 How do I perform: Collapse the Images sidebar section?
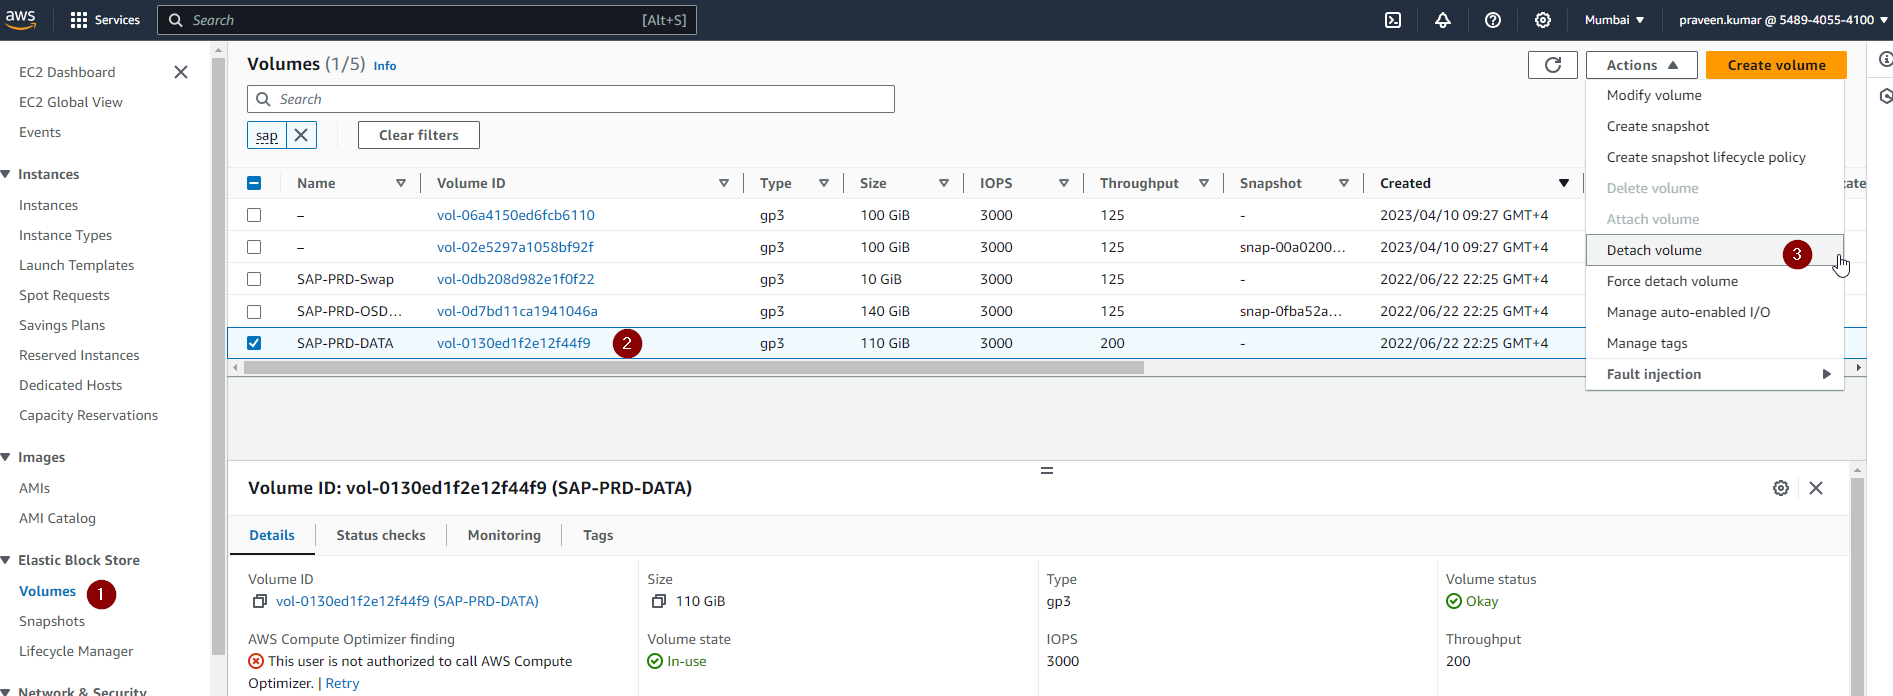[6, 457]
